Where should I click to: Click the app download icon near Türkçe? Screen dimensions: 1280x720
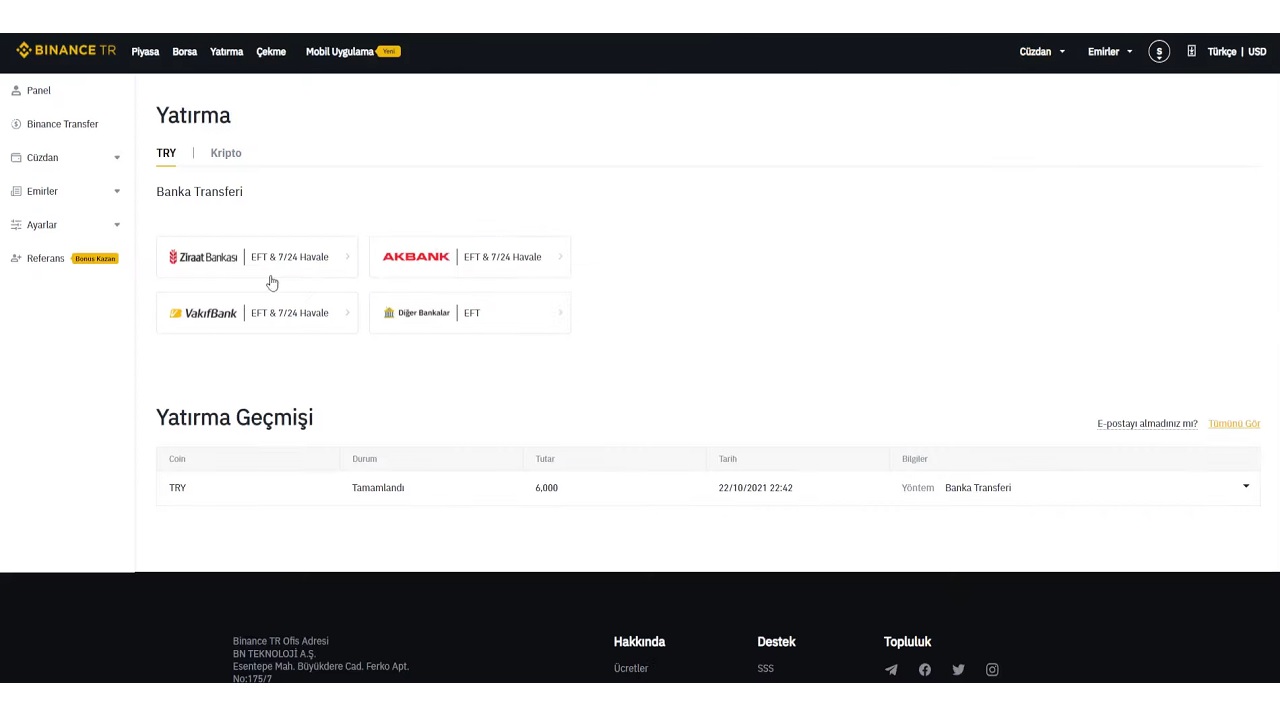1191,51
